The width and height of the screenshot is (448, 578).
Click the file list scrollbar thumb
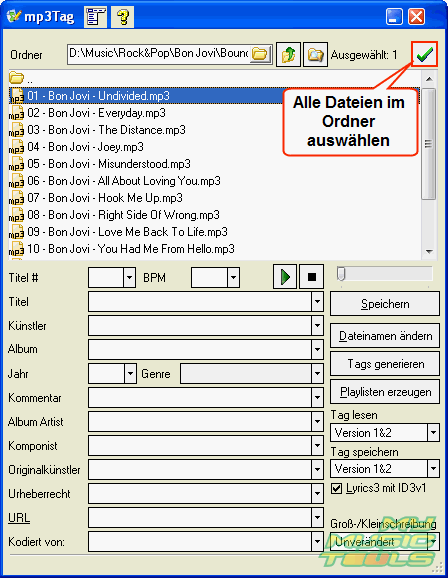click(428, 144)
